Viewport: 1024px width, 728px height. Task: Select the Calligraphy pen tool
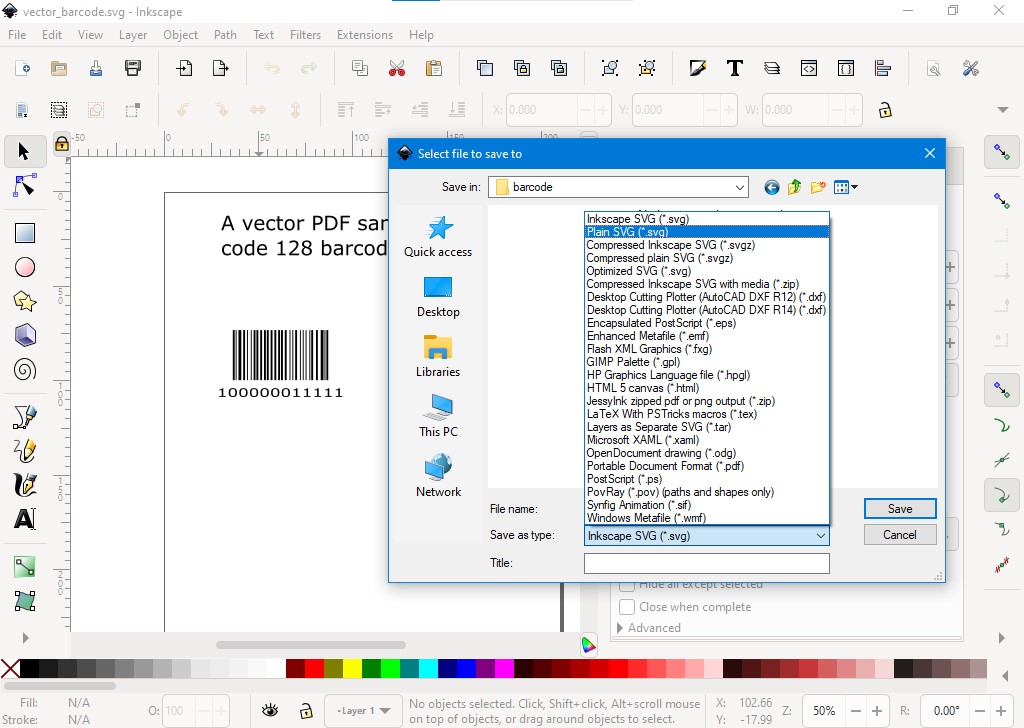tap(25, 485)
